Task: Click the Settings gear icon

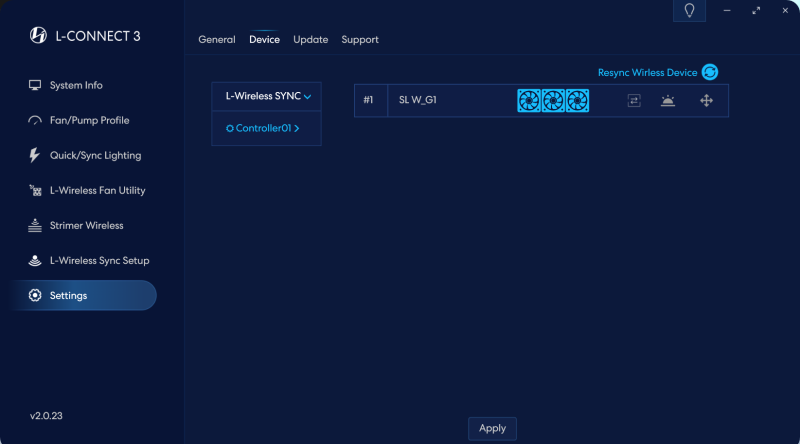Action: (x=35, y=295)
